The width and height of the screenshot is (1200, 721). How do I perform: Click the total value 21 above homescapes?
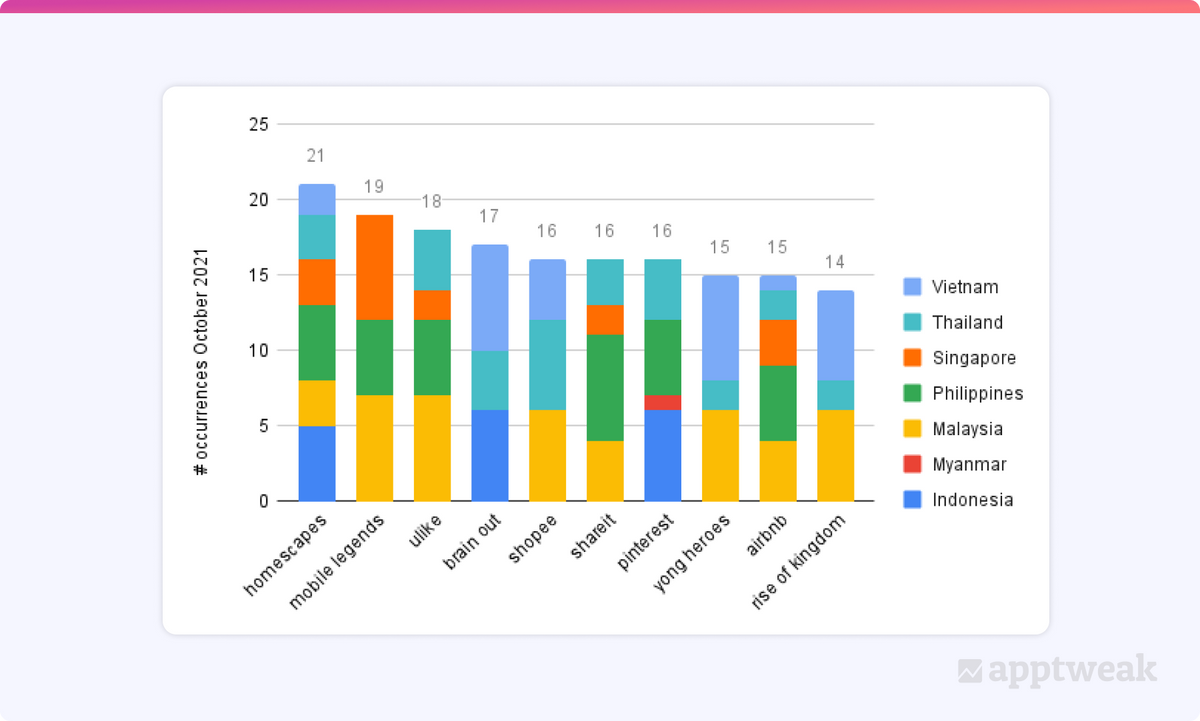pos(317,156)
